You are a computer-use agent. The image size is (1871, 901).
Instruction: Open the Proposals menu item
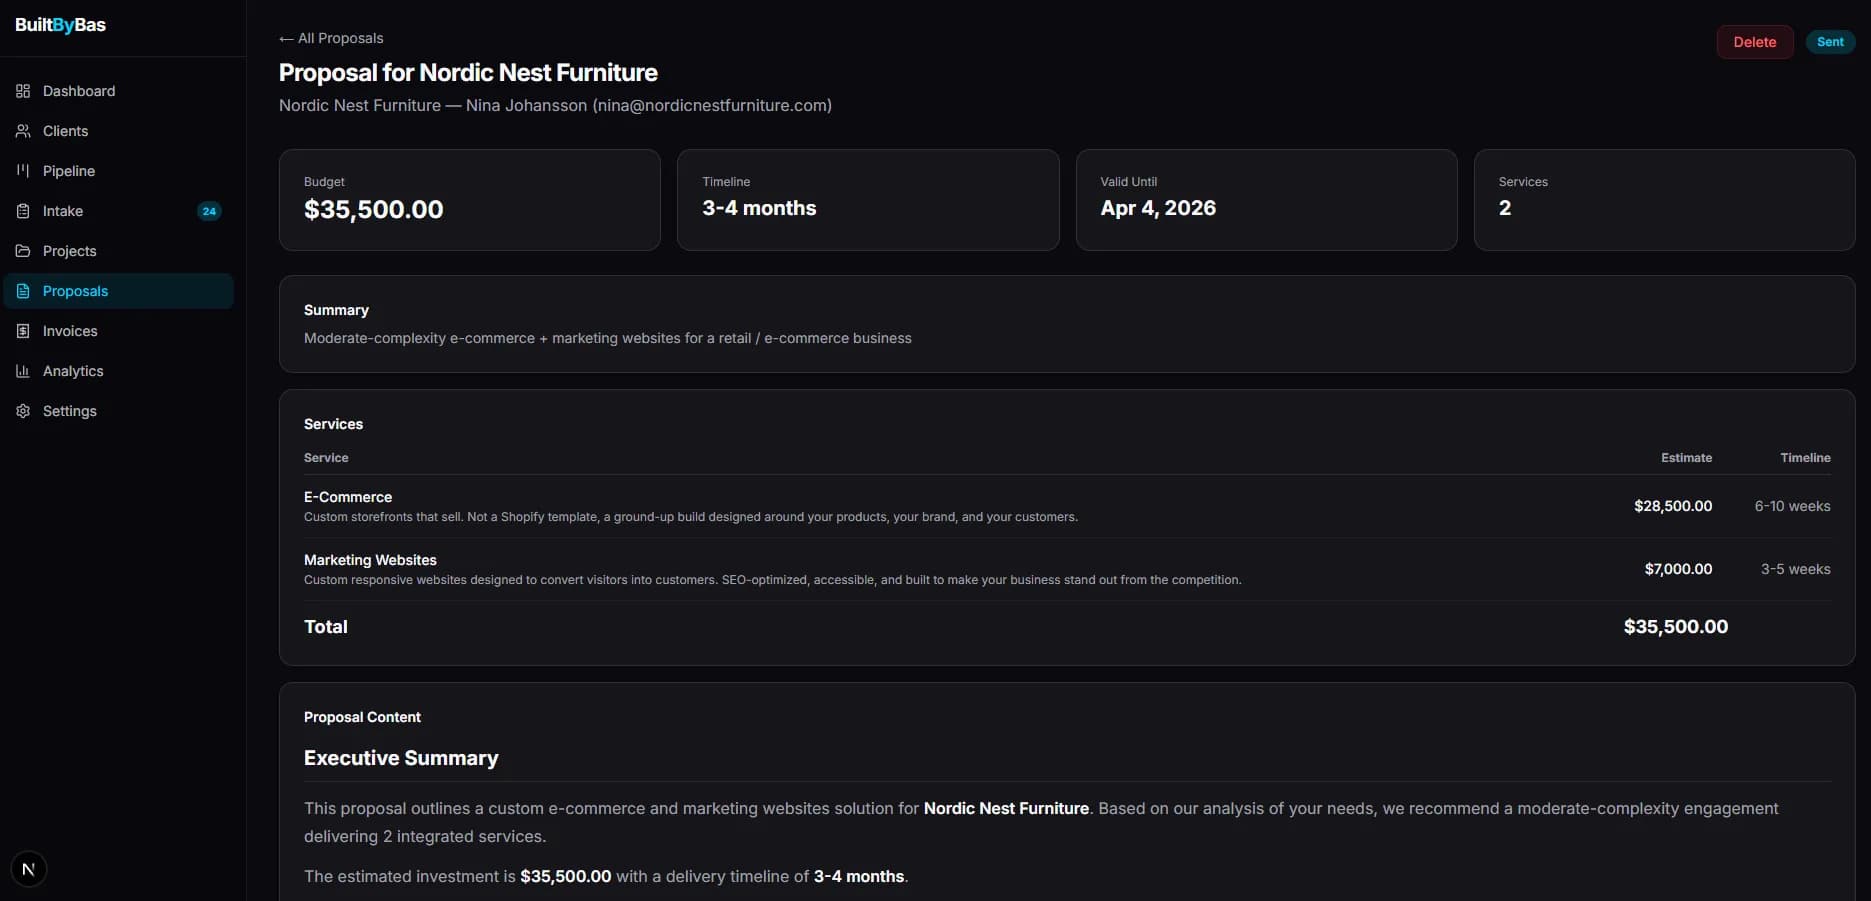click(x=75, y=291)
